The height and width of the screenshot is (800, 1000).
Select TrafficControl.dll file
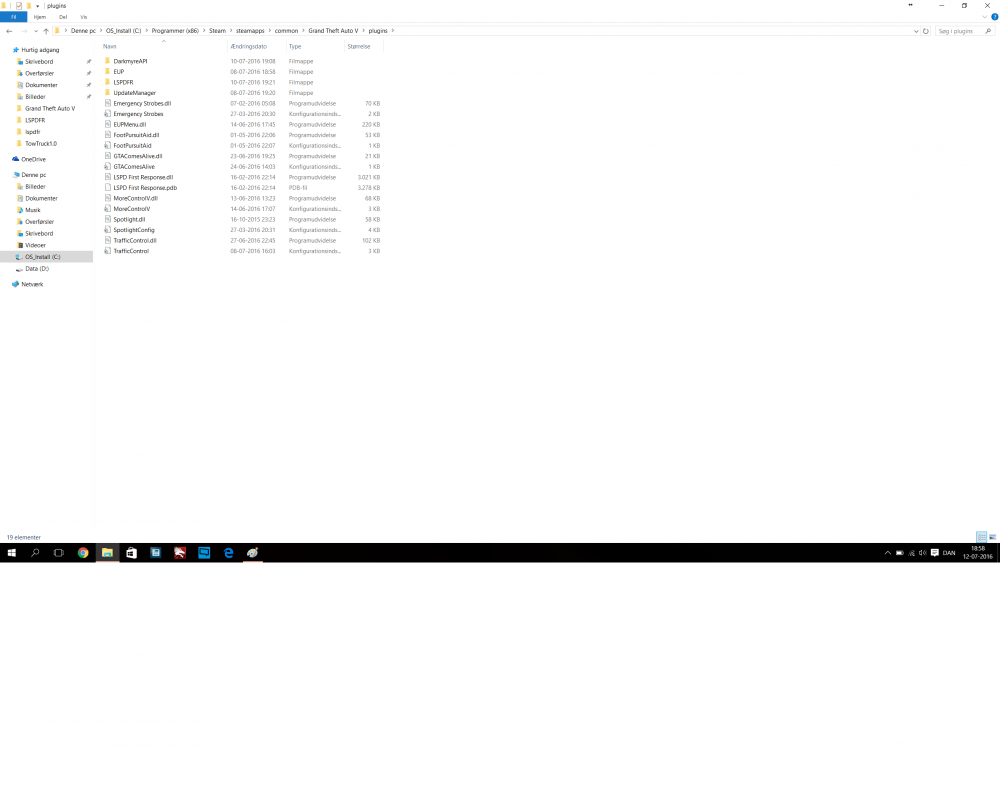pos(135,241)
